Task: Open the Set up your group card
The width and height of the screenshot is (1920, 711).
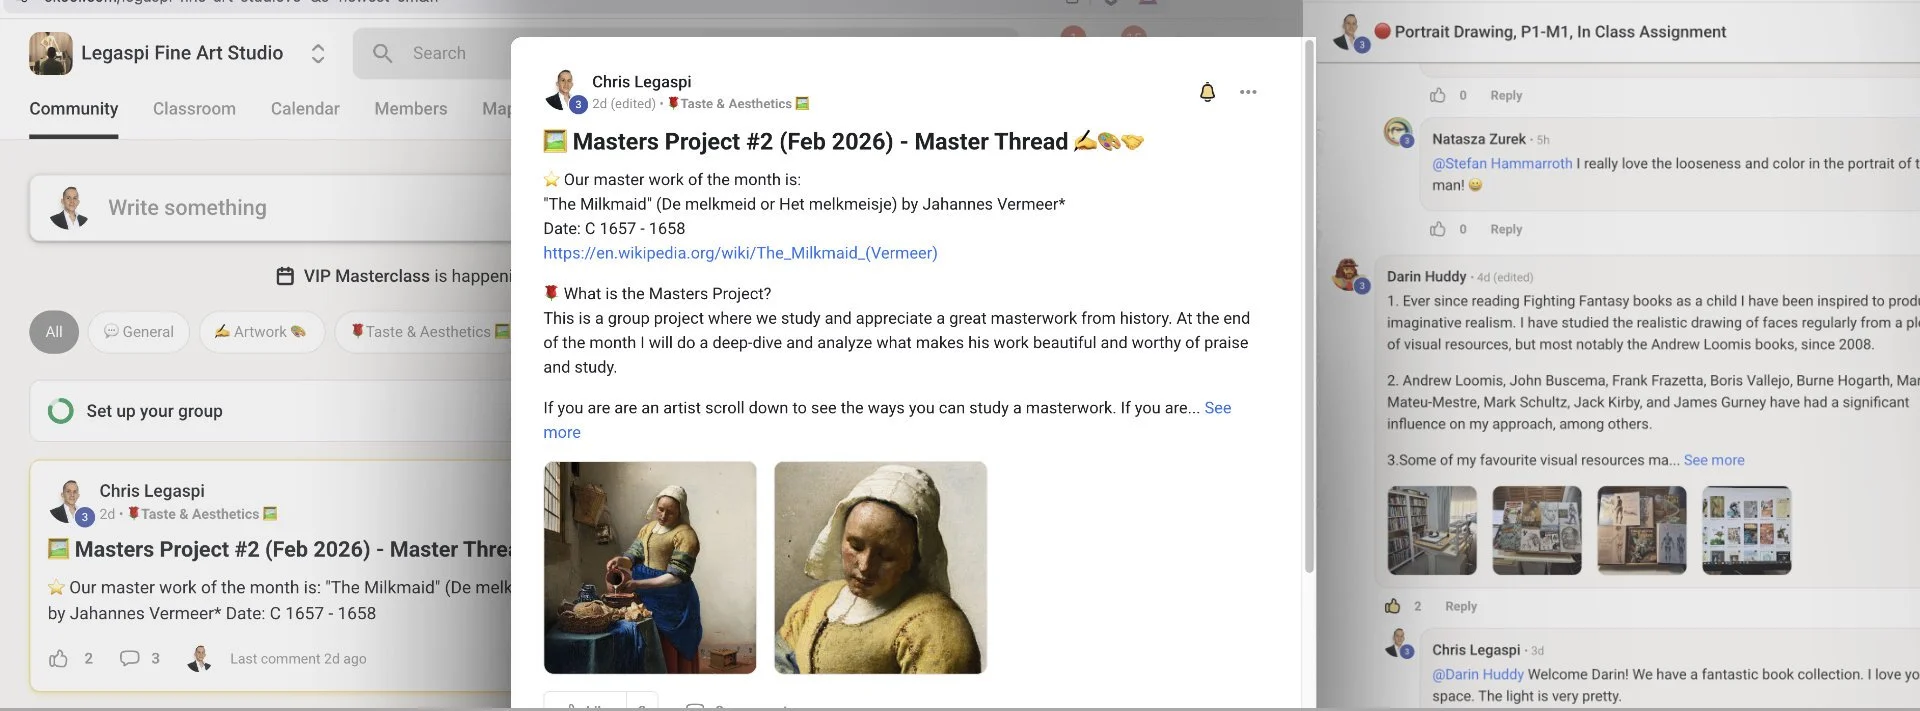Action: pos(270,411)
